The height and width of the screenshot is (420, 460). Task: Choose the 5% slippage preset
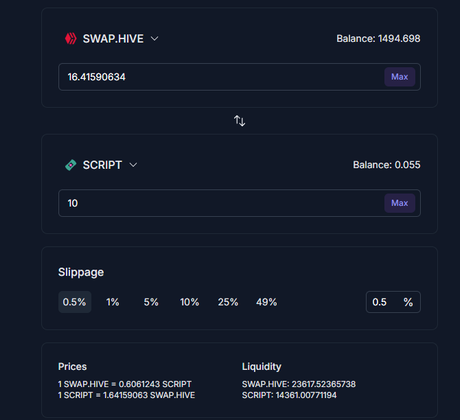151,302
